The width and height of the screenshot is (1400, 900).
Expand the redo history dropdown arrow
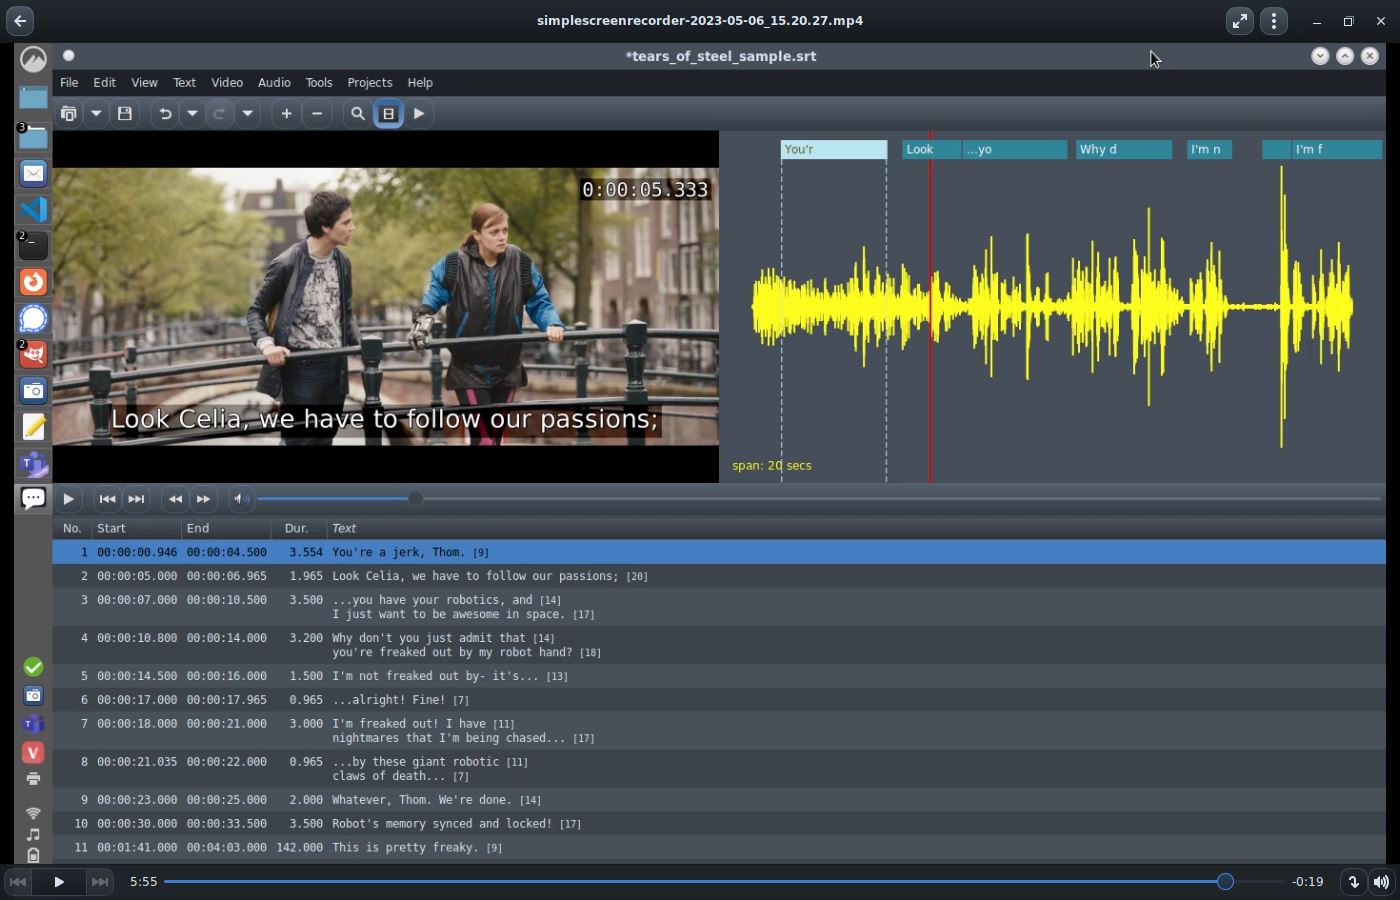pos(247,114)
